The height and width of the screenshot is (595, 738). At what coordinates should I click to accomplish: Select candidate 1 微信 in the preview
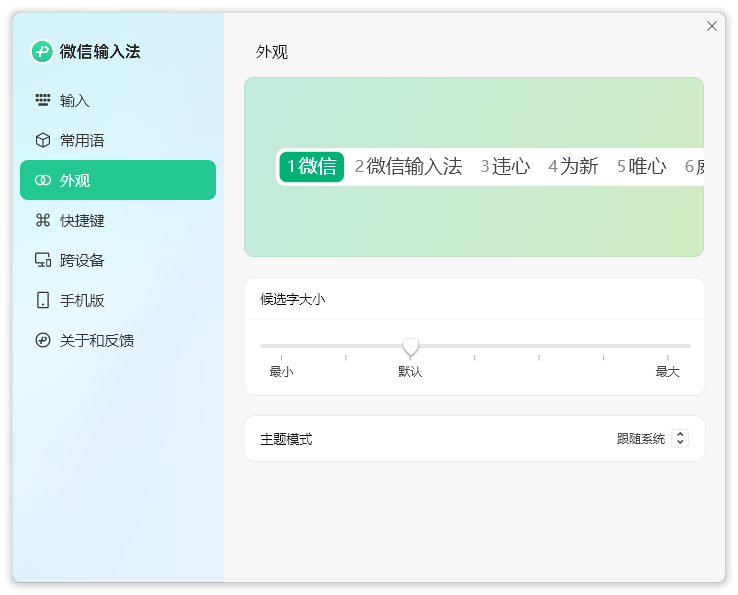(311, 167)
